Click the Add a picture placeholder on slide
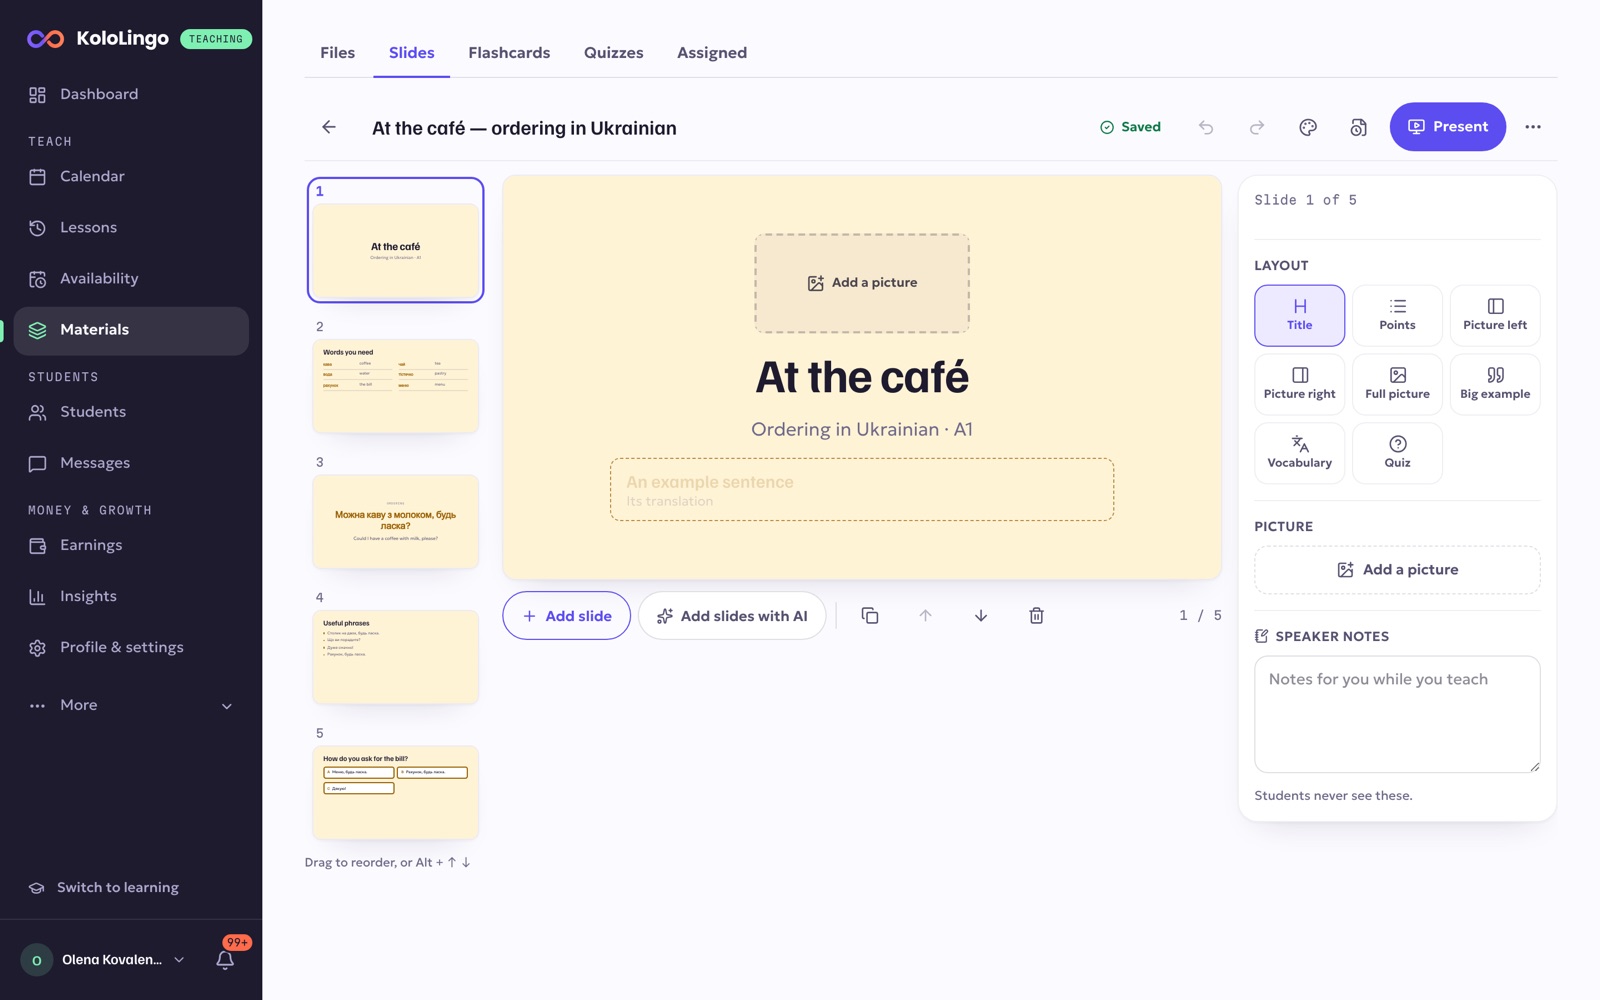The image size is (1600, 1000). click(x=862, y=283)
